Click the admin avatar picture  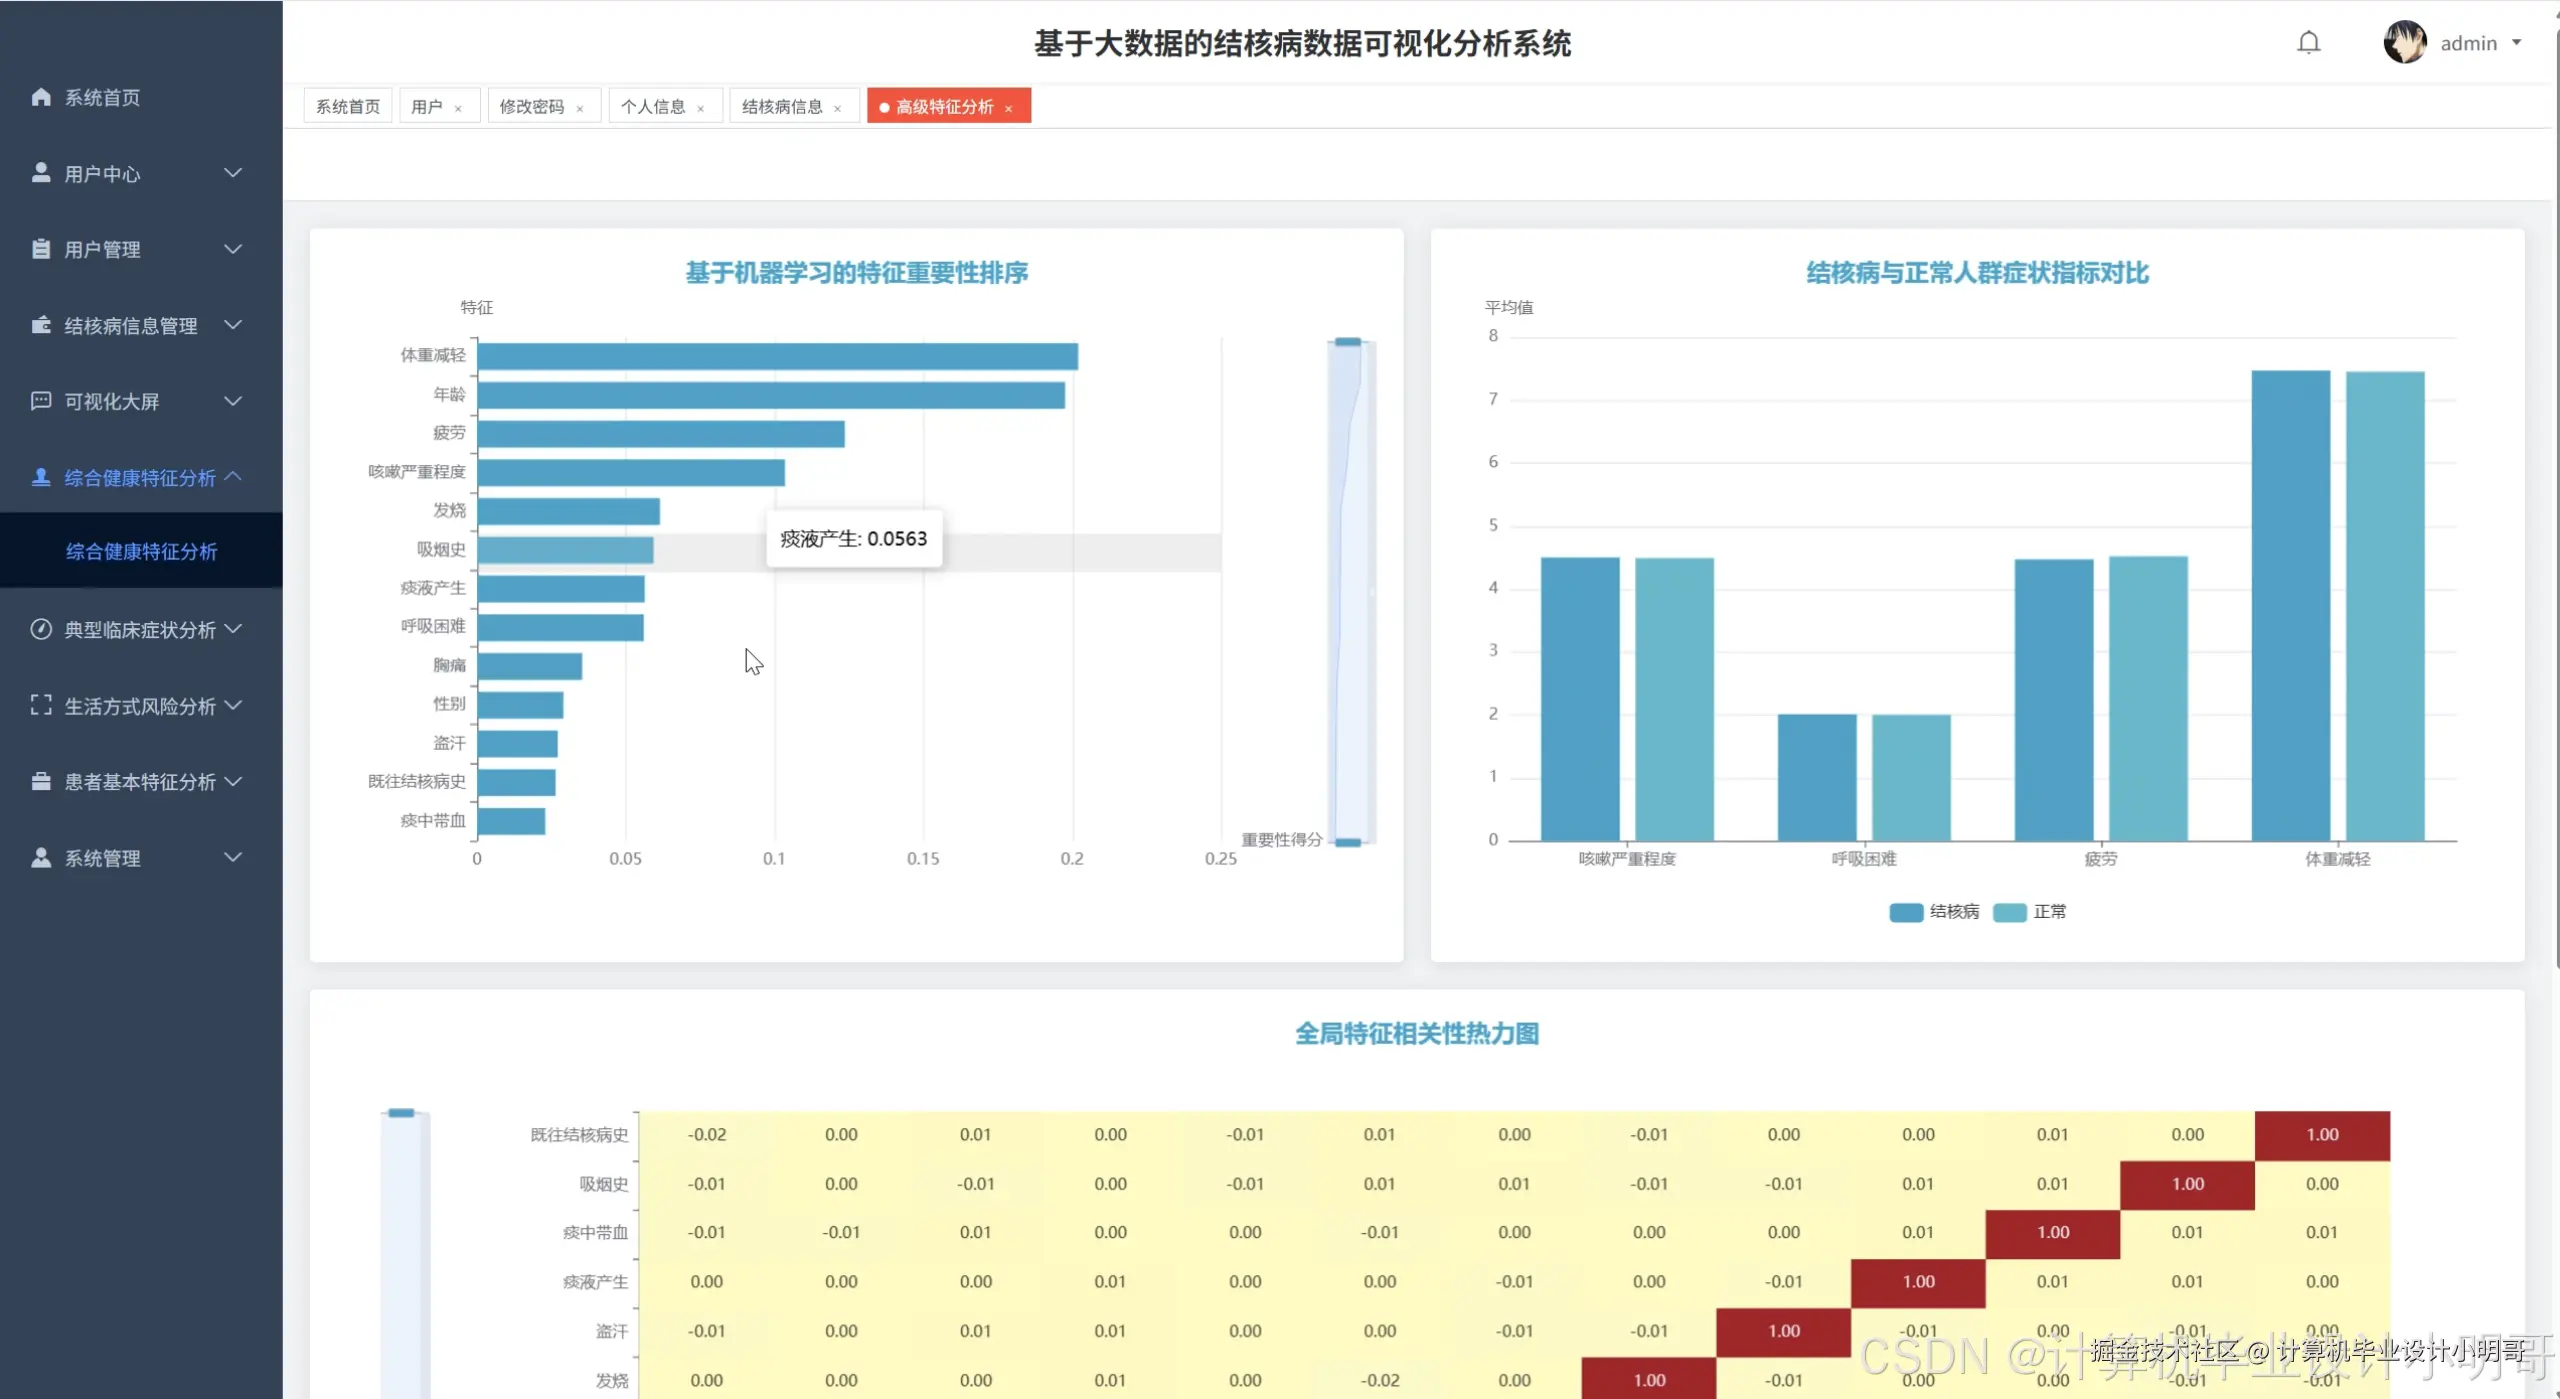click(x=2404, y=43)
